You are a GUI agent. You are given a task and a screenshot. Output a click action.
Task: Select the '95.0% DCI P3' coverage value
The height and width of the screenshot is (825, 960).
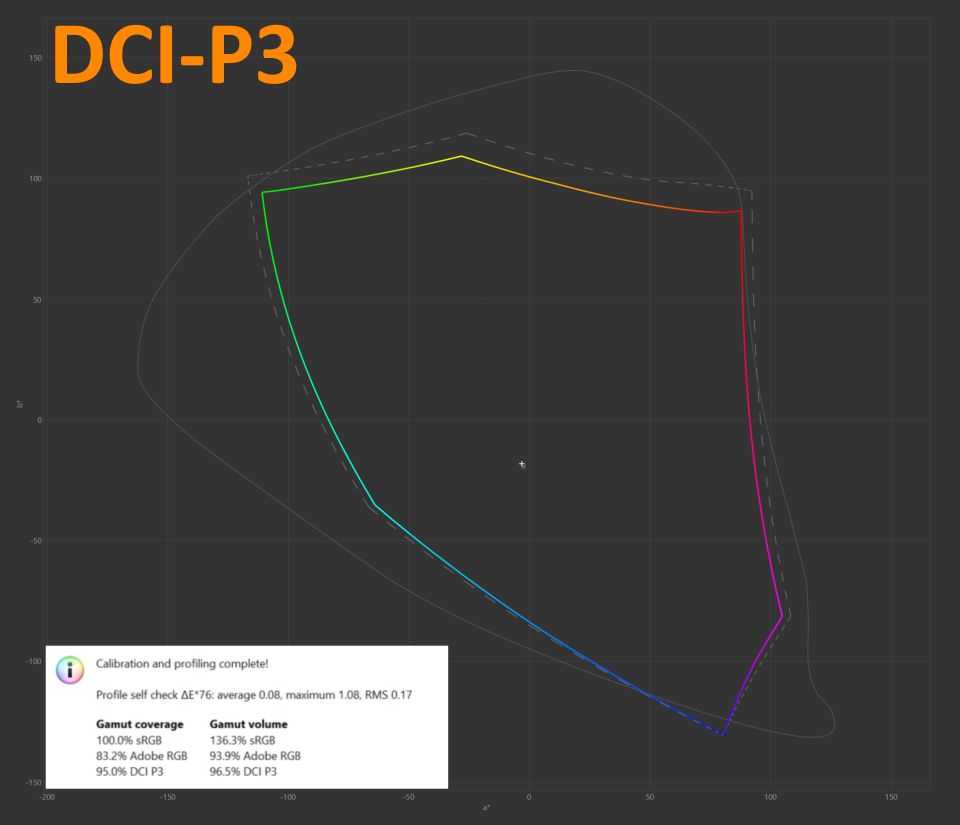click(x=130, y=772)
